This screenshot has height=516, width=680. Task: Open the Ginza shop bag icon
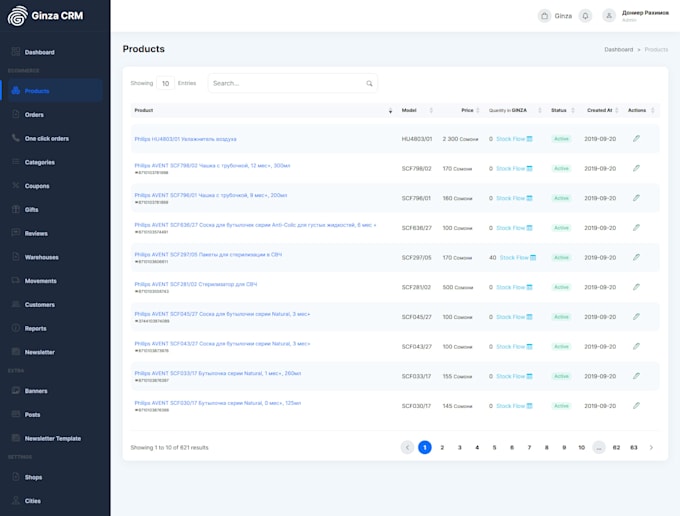pos(544,16)
